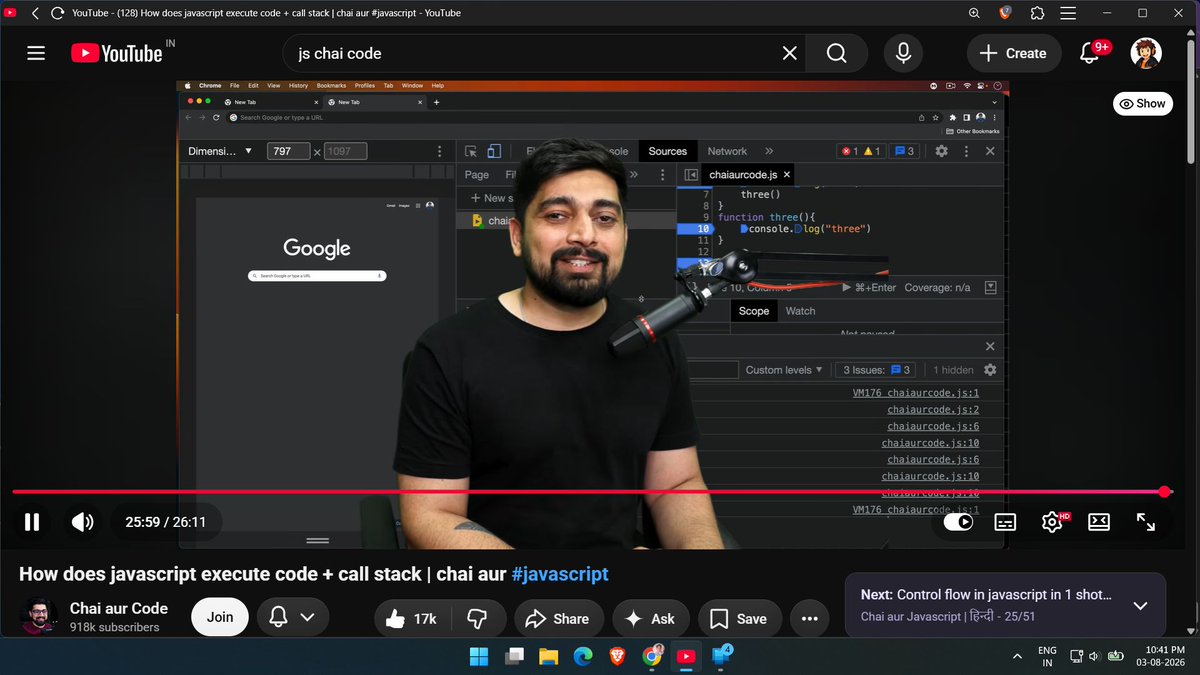Clear the search text with the X
Image resolution: width=1200 pixels, height=675 pixels.
click(790, 53)
